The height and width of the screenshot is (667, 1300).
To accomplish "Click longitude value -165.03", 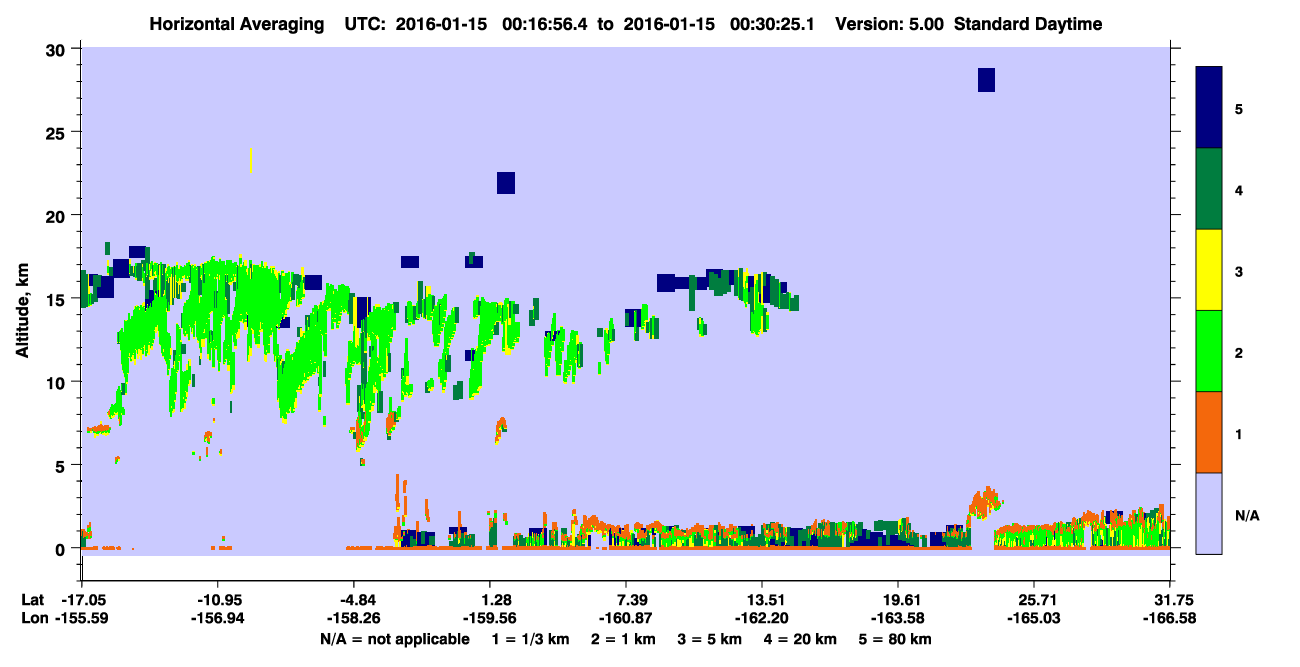I will click(x=1034, y=619).
